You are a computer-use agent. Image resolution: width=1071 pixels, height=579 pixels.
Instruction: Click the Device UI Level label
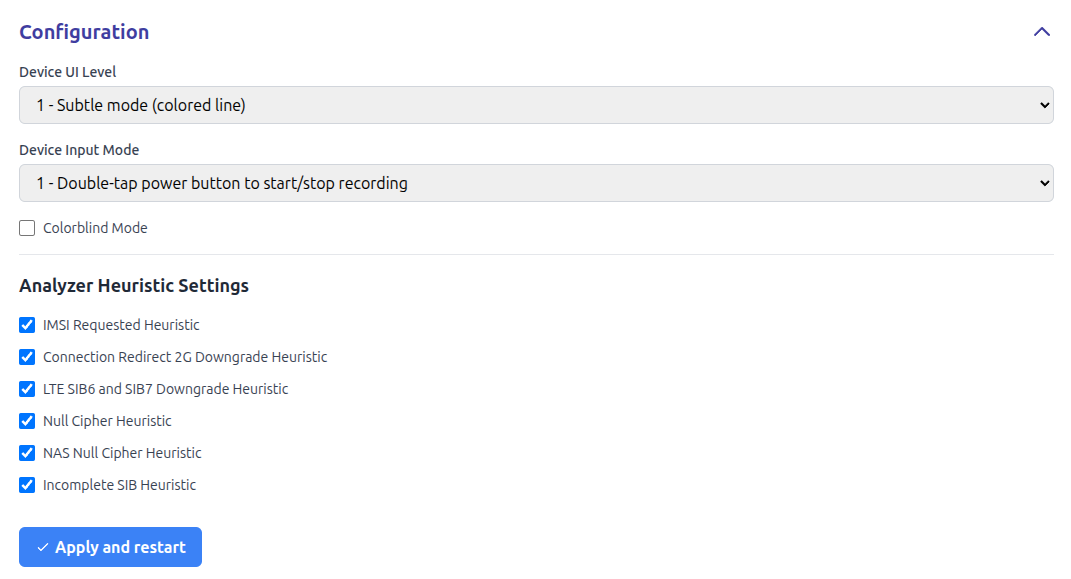coord(68,72)
